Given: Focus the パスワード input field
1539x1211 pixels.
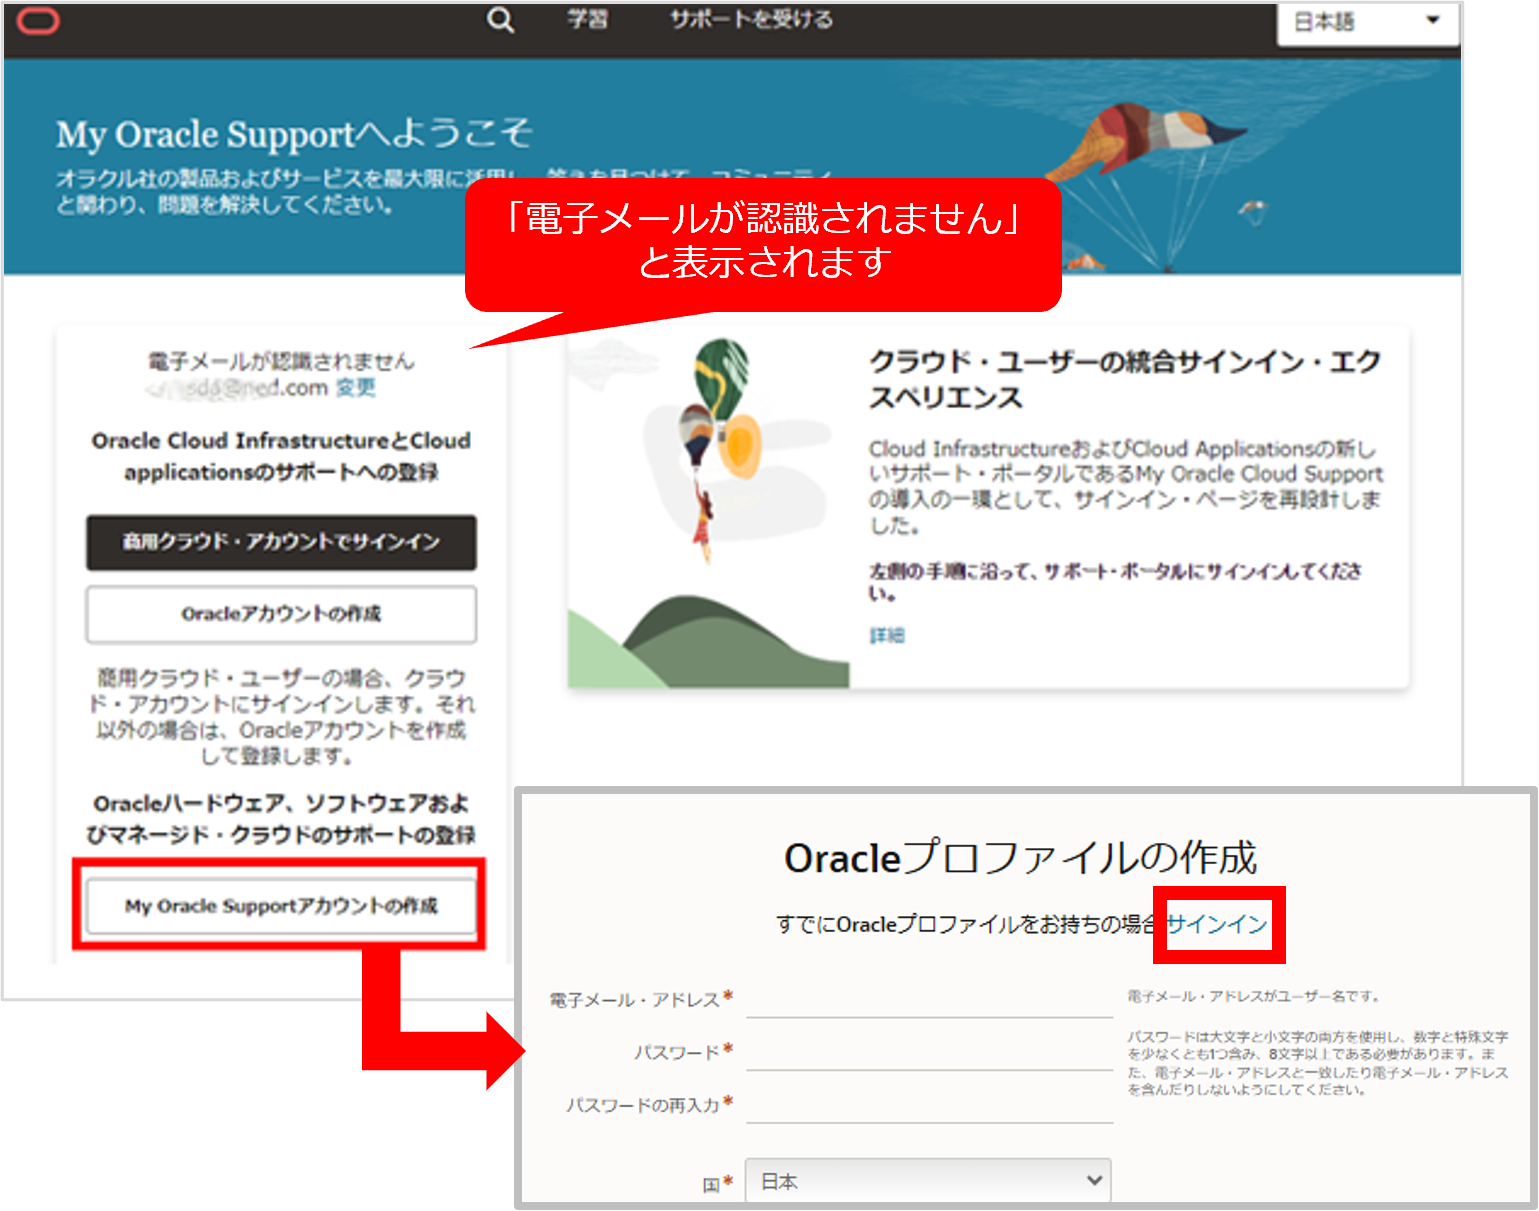Looking at the screenshot, I should click(929, 1052).
